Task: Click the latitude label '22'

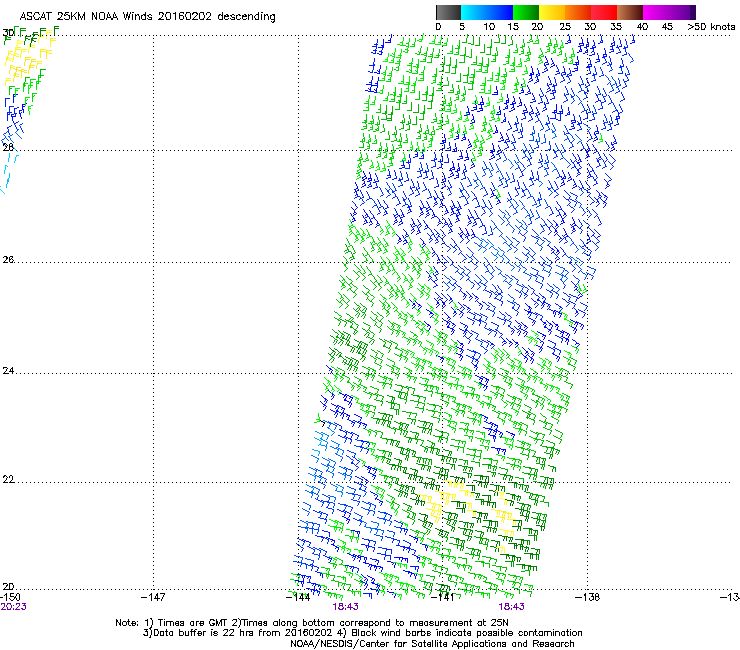Action: 8,479
